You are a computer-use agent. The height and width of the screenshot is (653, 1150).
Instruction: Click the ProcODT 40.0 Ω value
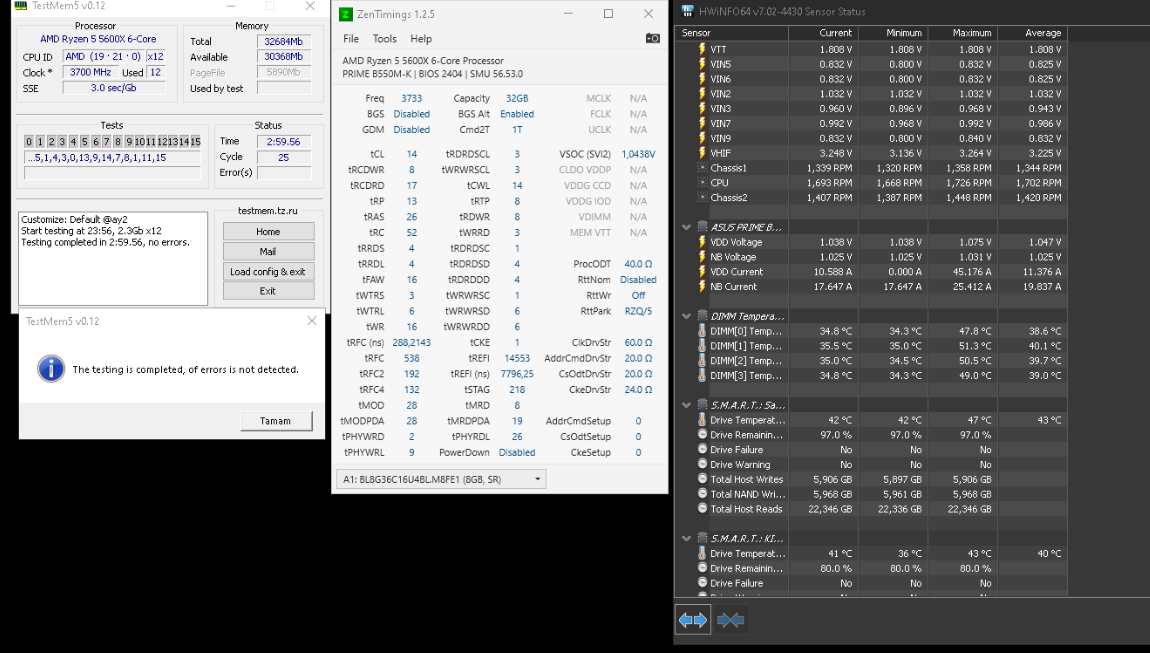tap(638, 264)
